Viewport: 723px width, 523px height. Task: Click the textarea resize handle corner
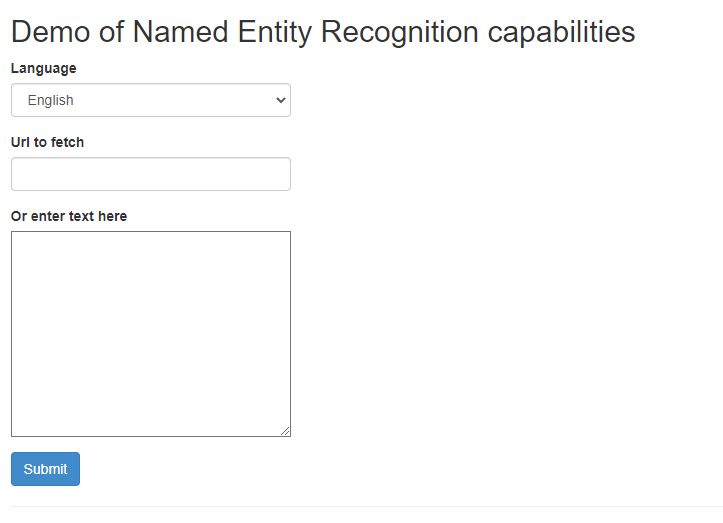[x=286, y=432]
